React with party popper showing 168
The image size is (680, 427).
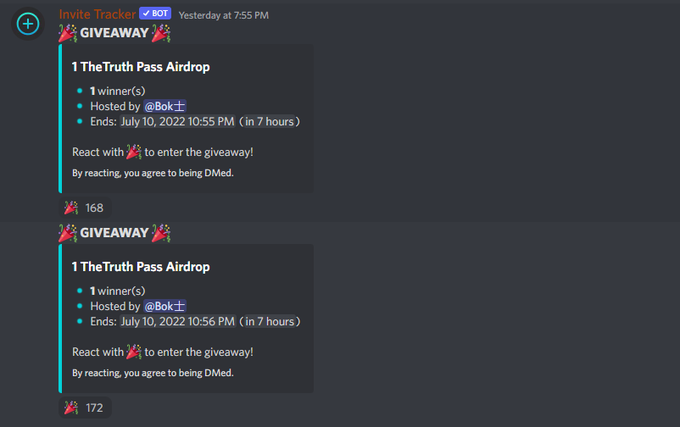[x=85, y=208]
